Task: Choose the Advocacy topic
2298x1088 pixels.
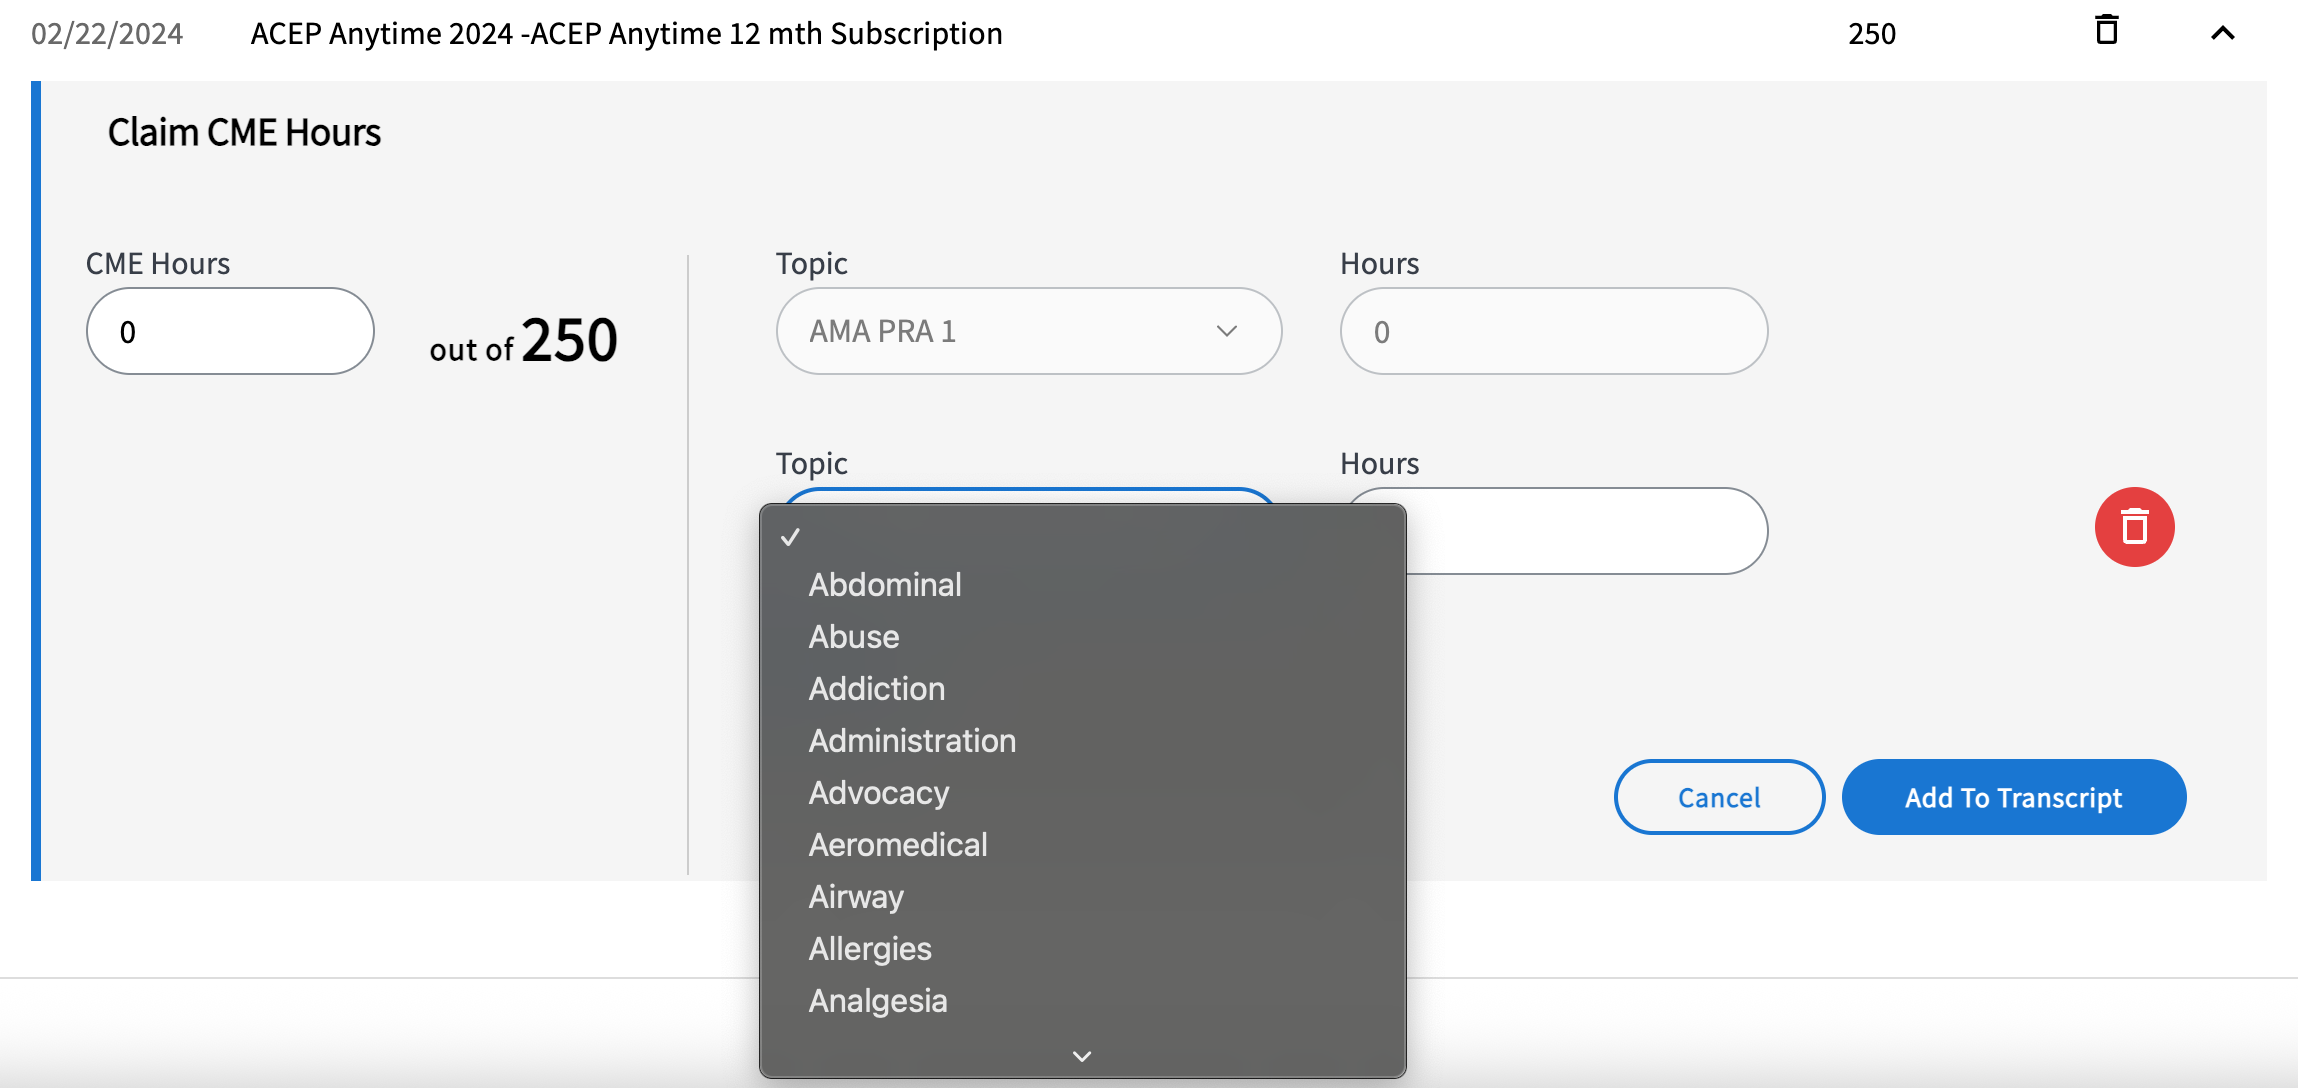Action: 878,793
